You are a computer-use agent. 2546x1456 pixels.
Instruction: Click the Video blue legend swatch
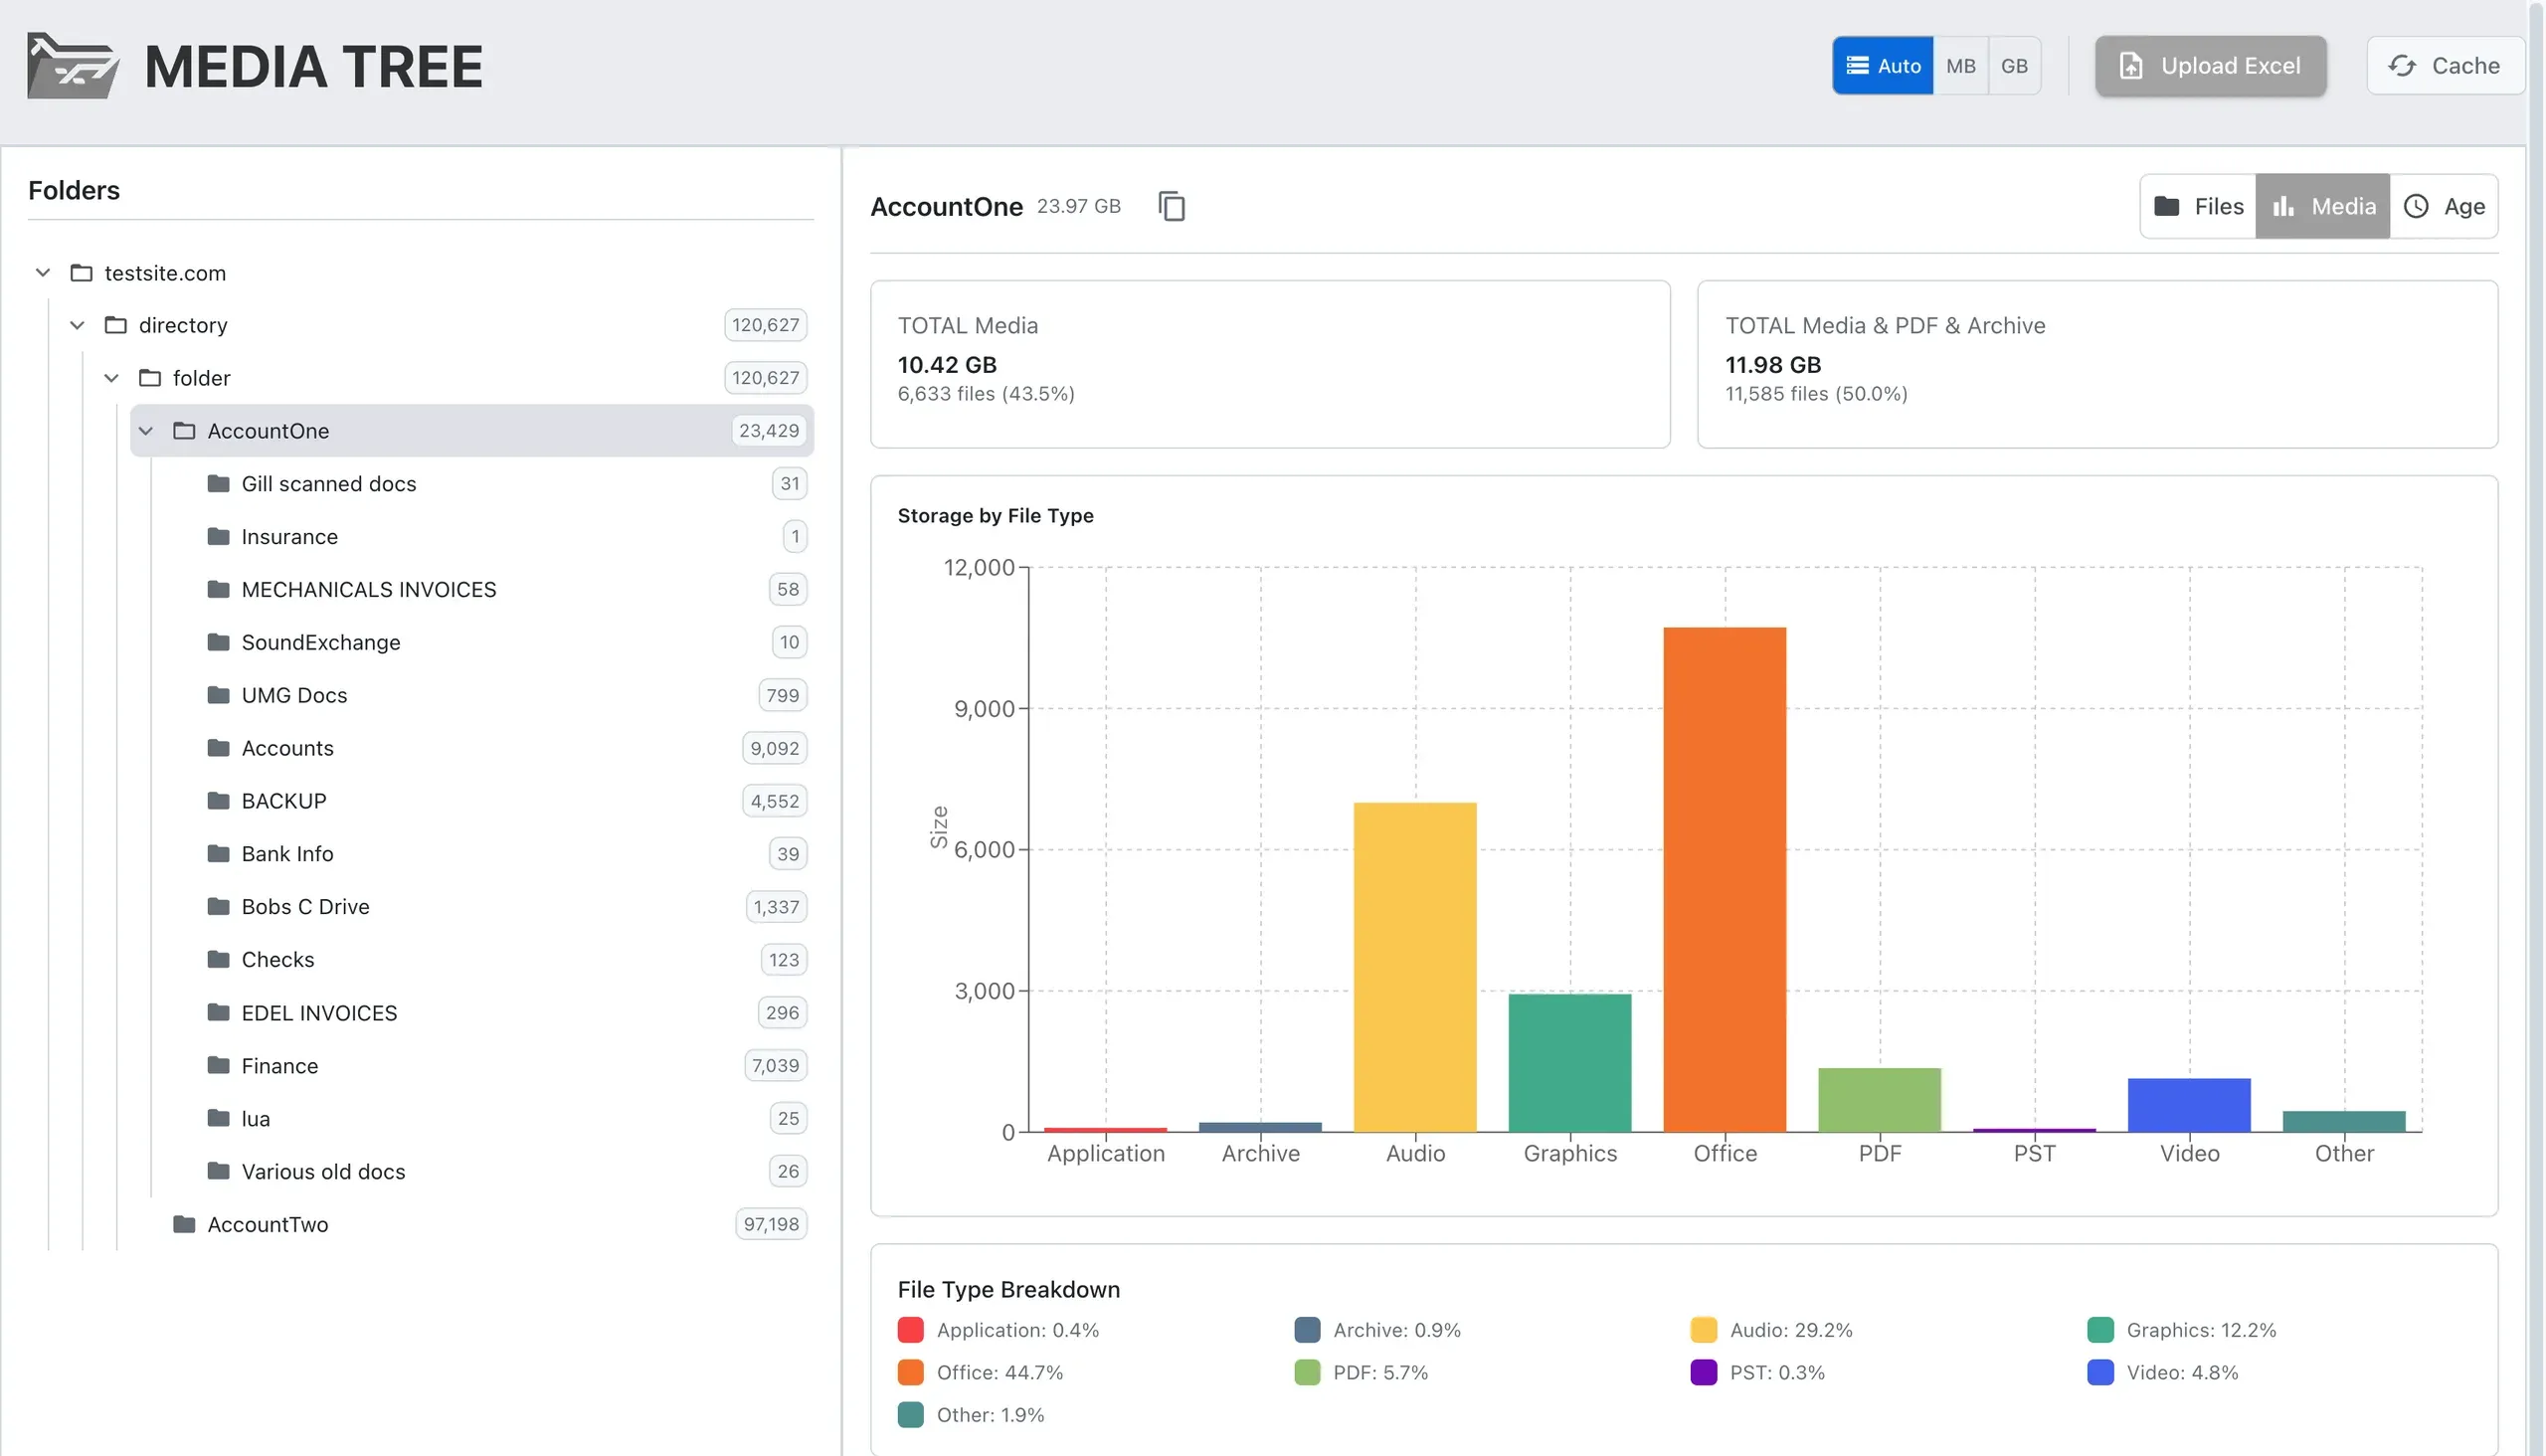[x=2101, y=1373]
